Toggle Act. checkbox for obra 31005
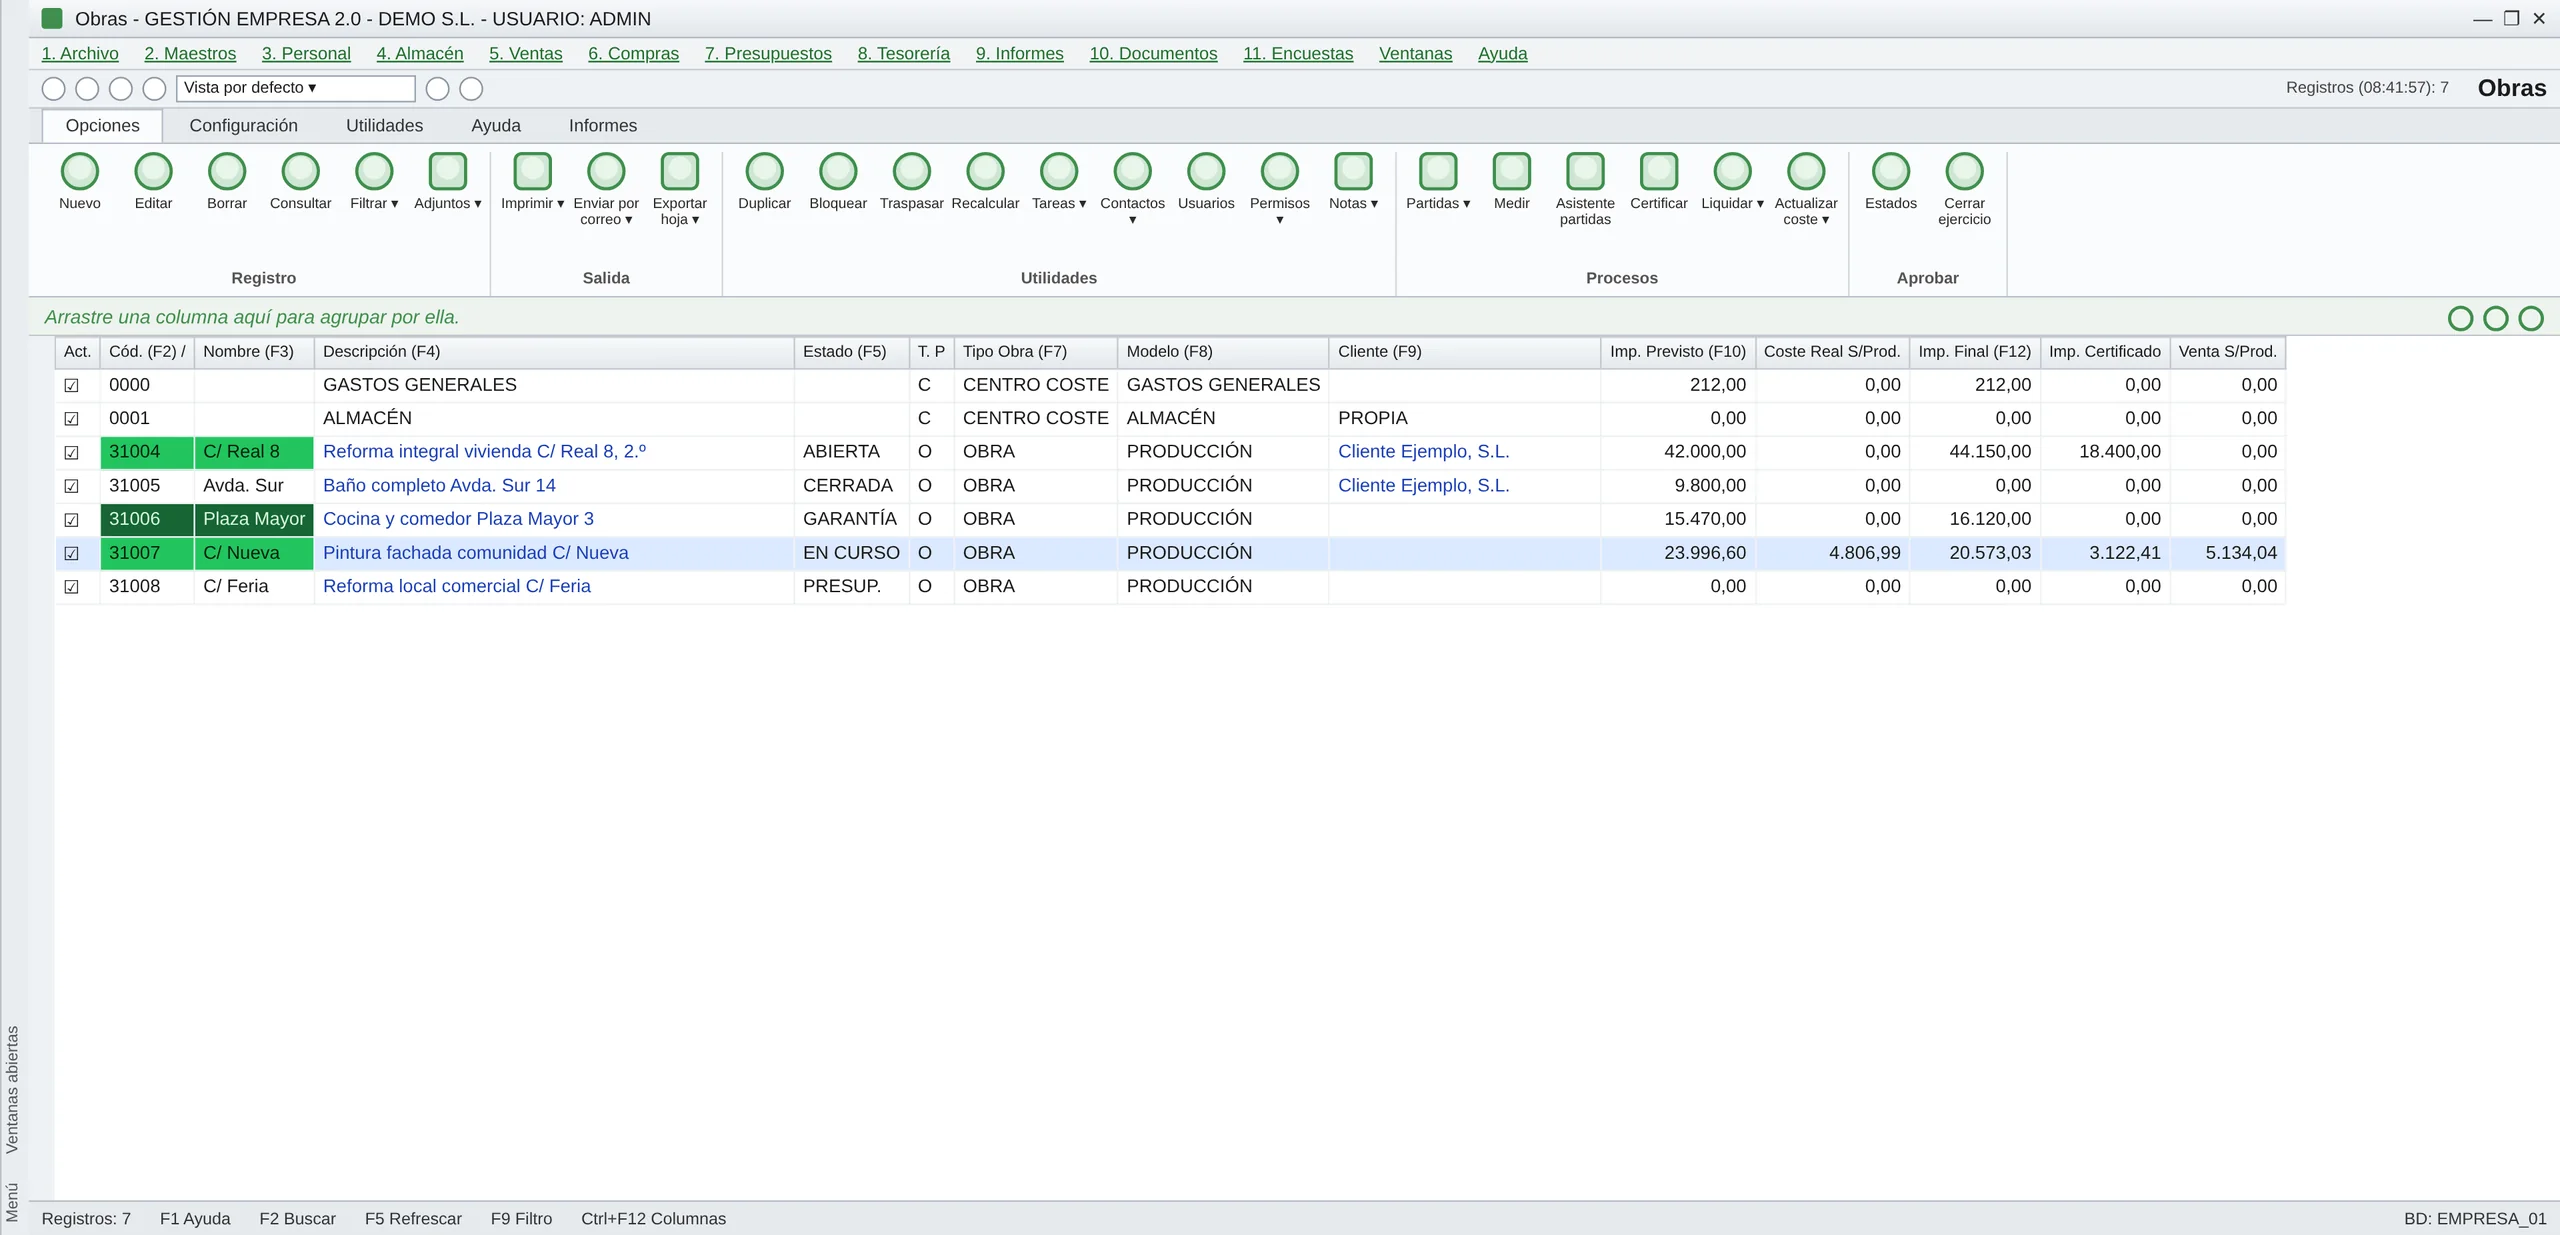The image size is (2560, 1235). [71, 486]
